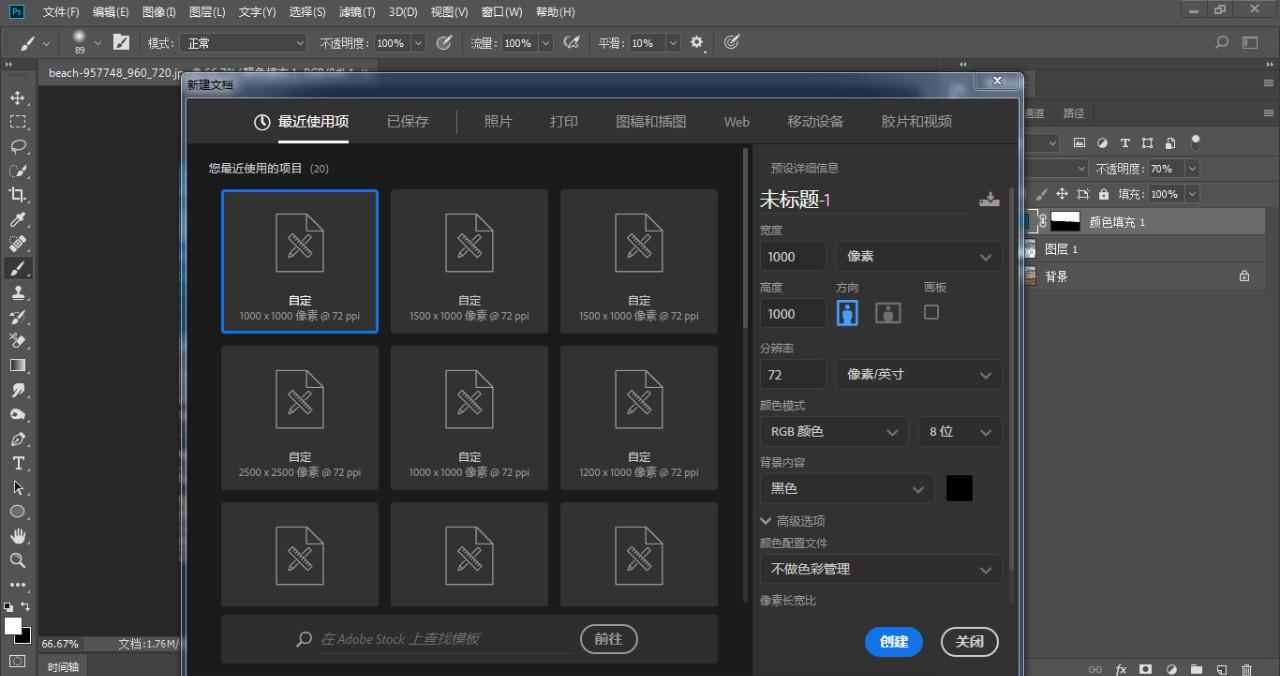Open the 8 位 bit depth dropdown
The width and height of the screenshot is (1280, 676).
point(960,431)
